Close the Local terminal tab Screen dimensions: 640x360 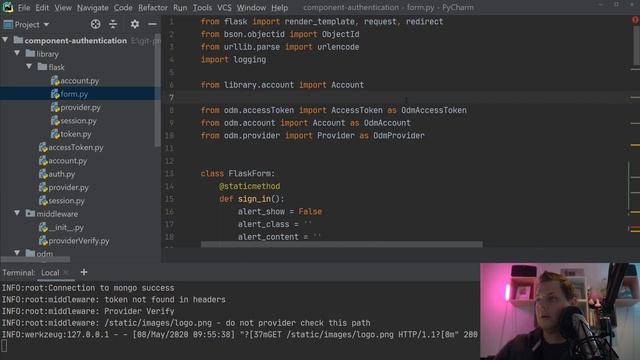pos(66,272)
